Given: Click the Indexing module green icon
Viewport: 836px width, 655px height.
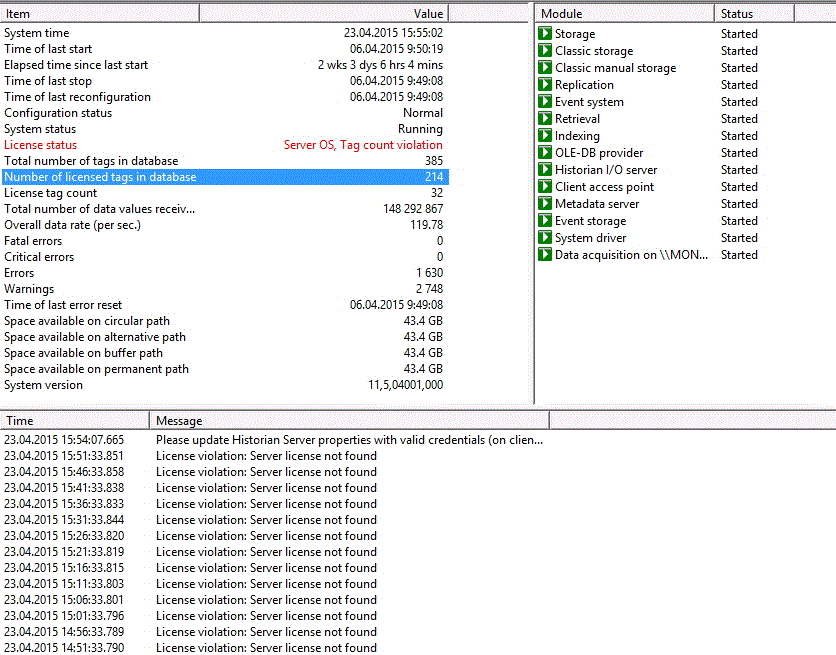Looking at the screenshot, I should (x=545, y=136).
